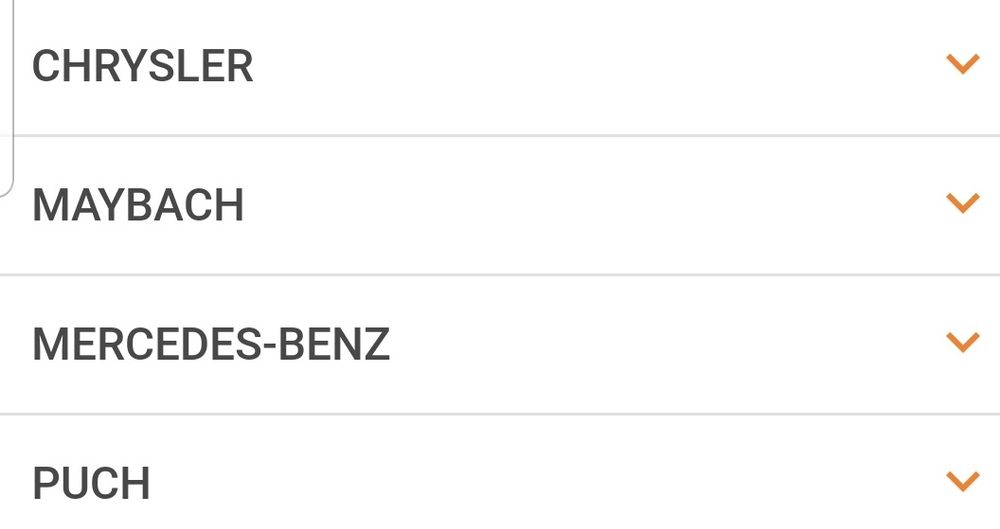Expand the CHRYSLER section with its chevron

(962, 65)
